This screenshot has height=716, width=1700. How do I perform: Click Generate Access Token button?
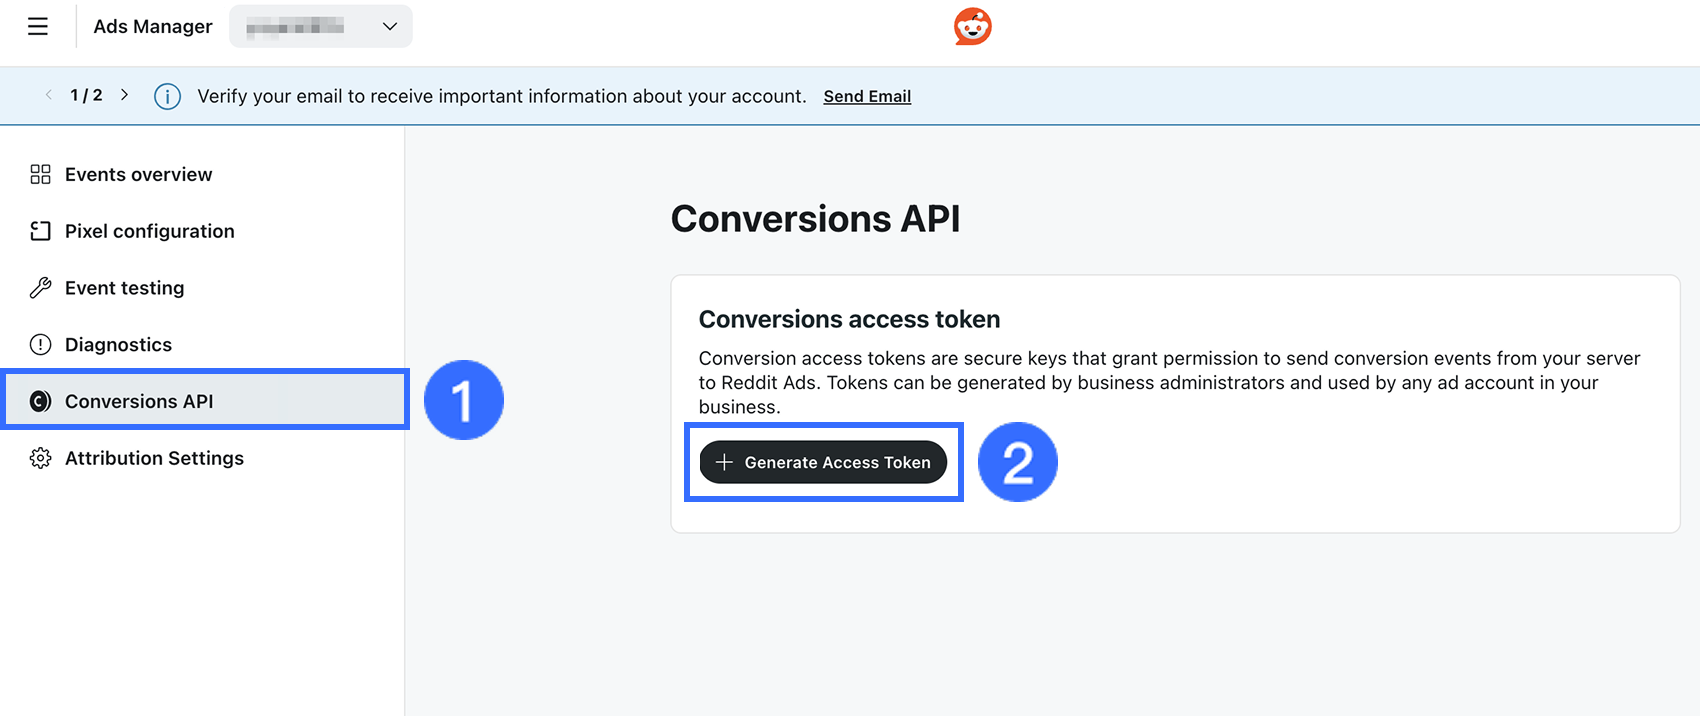tap(823, 462)
